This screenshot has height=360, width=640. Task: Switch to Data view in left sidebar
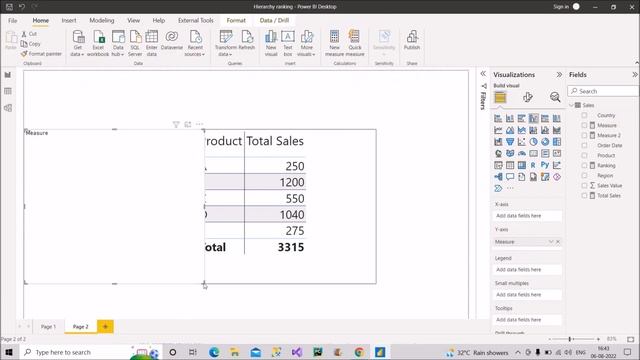8,91
